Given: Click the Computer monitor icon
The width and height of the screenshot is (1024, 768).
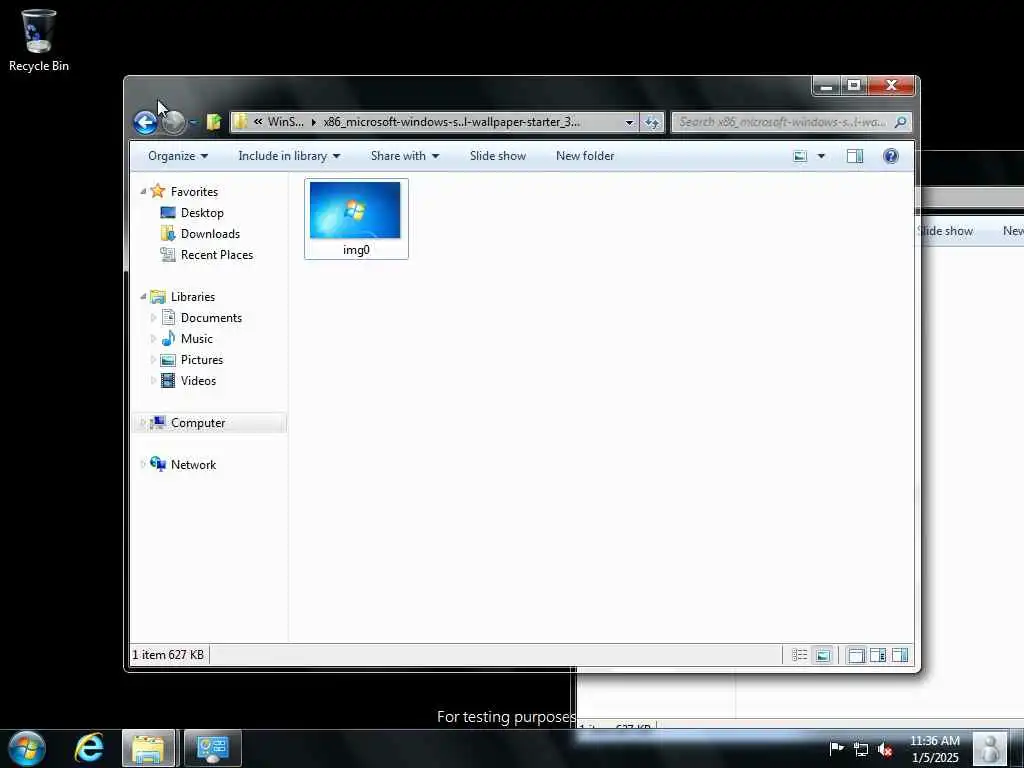Looking at the screenshot, I should 157,423.
